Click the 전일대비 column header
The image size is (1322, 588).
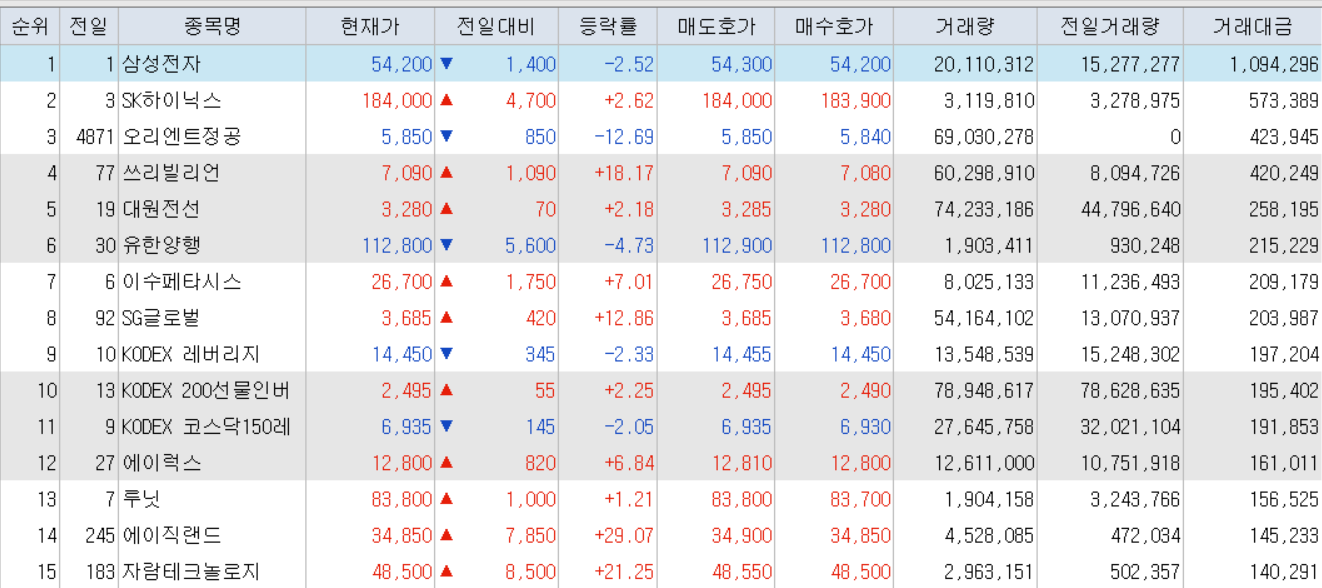[x=496, y=27]
